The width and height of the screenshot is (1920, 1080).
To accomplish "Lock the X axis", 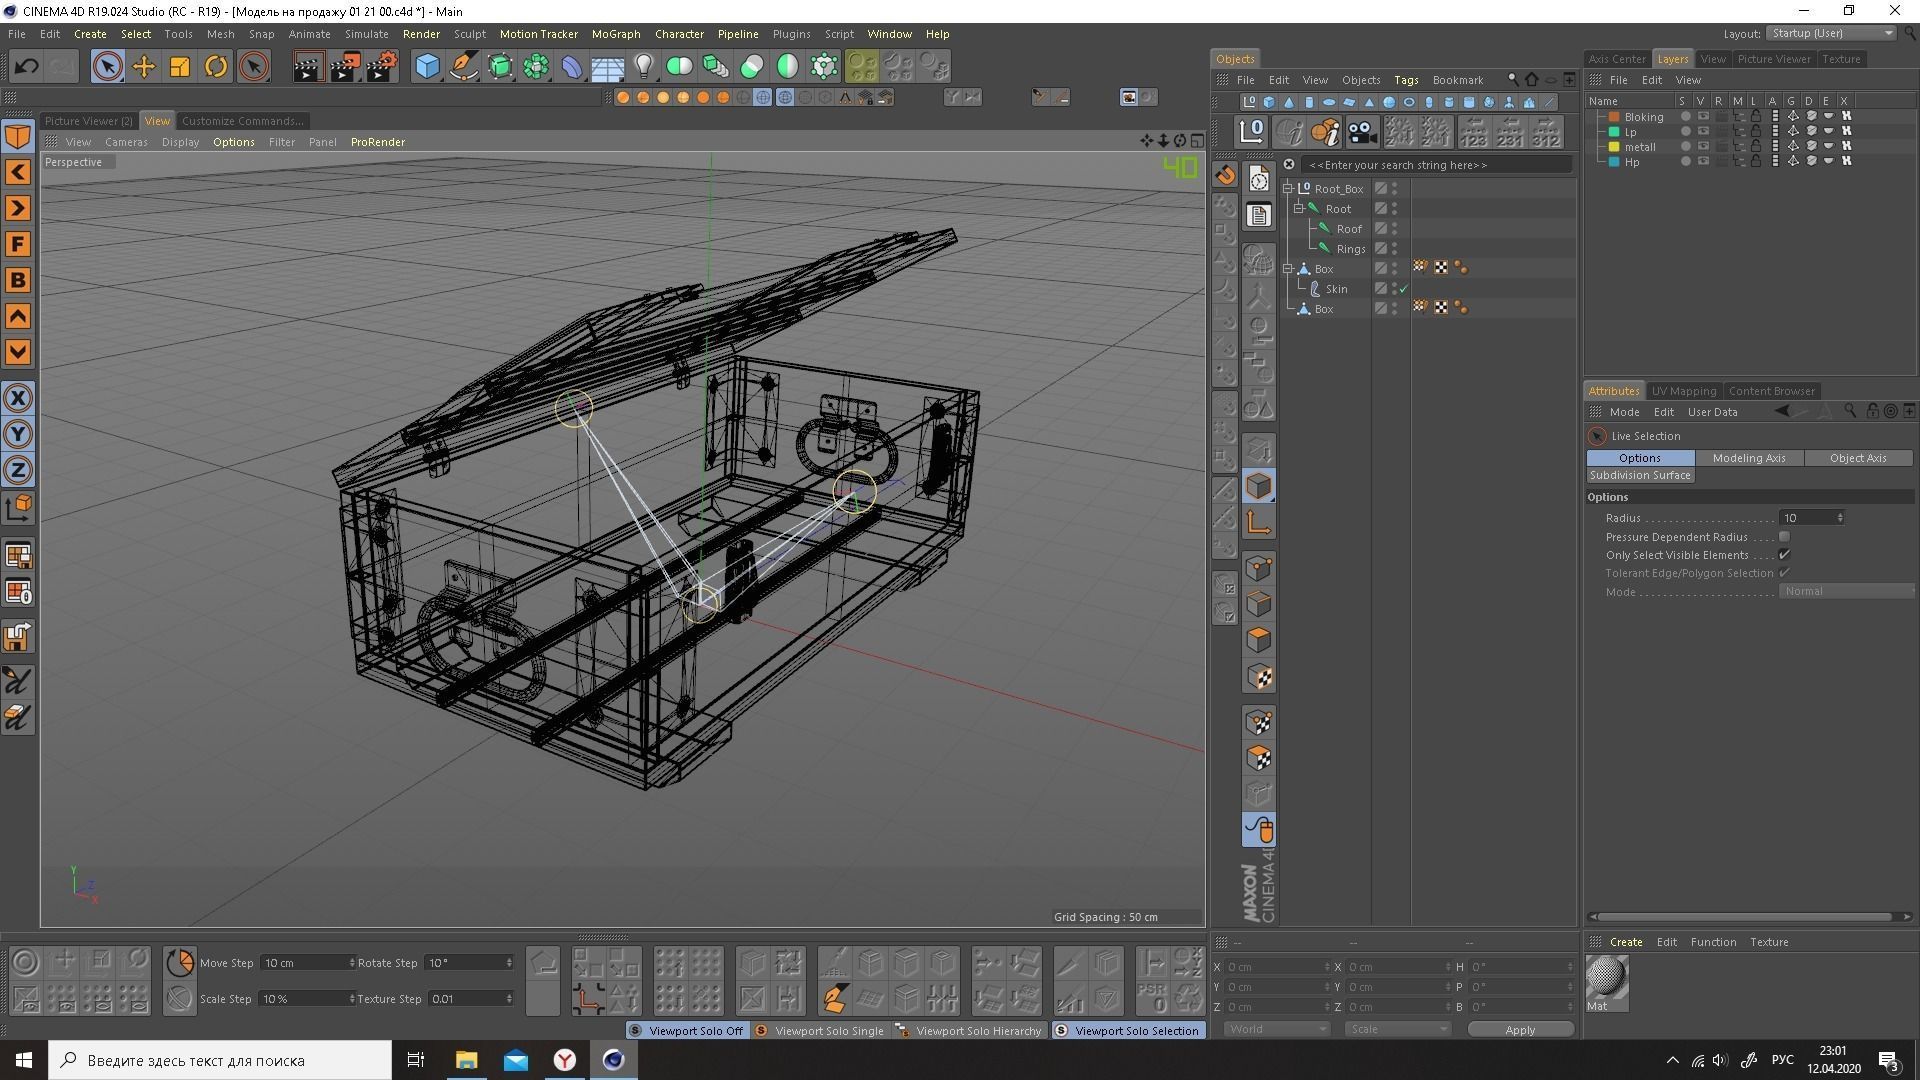I will pos(18,398).
